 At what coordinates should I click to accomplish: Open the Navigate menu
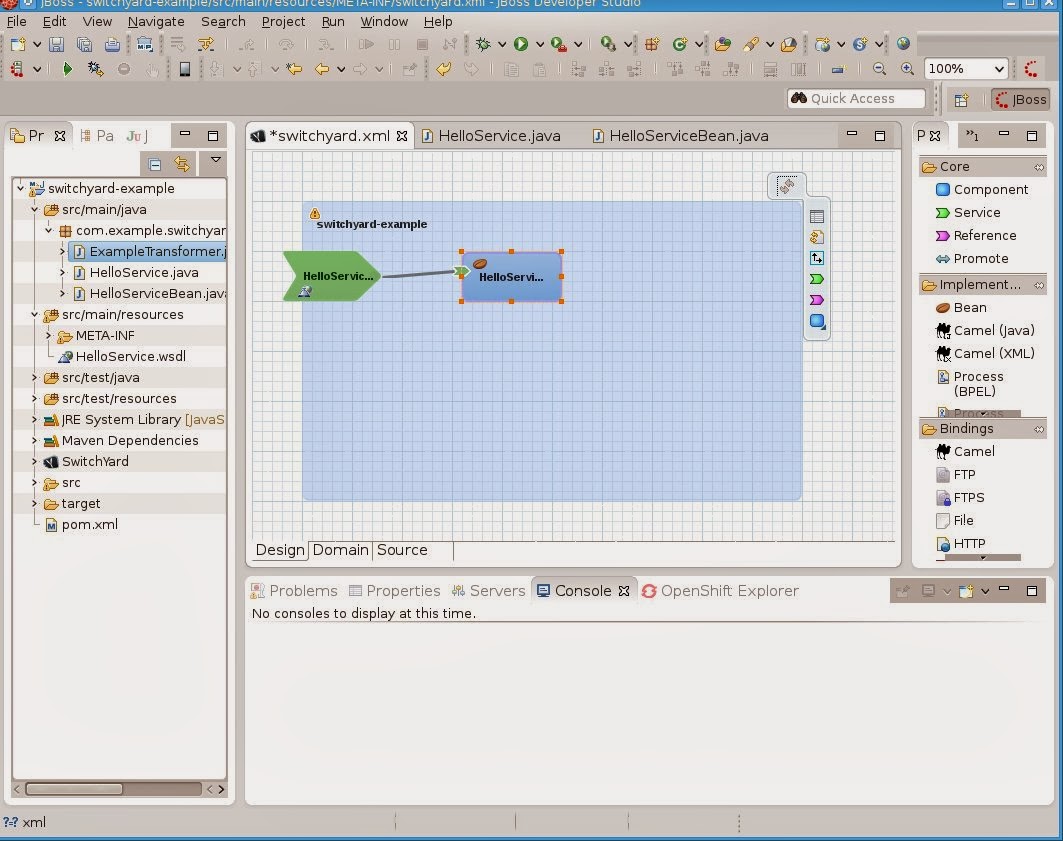pos(156,22)
